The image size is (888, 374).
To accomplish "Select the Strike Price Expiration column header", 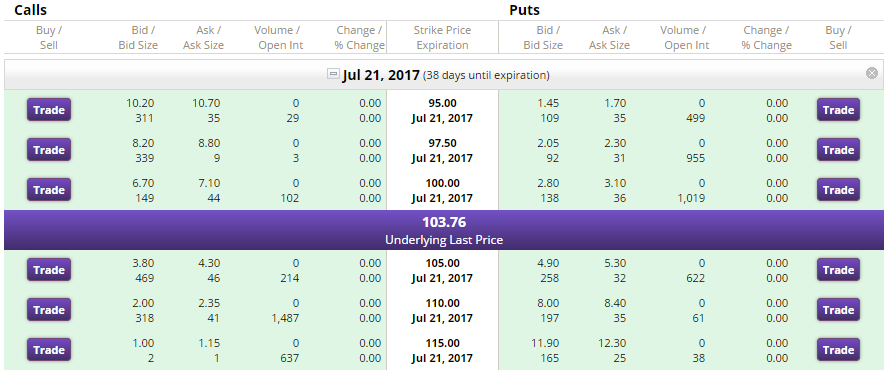I will pos(442,37).
